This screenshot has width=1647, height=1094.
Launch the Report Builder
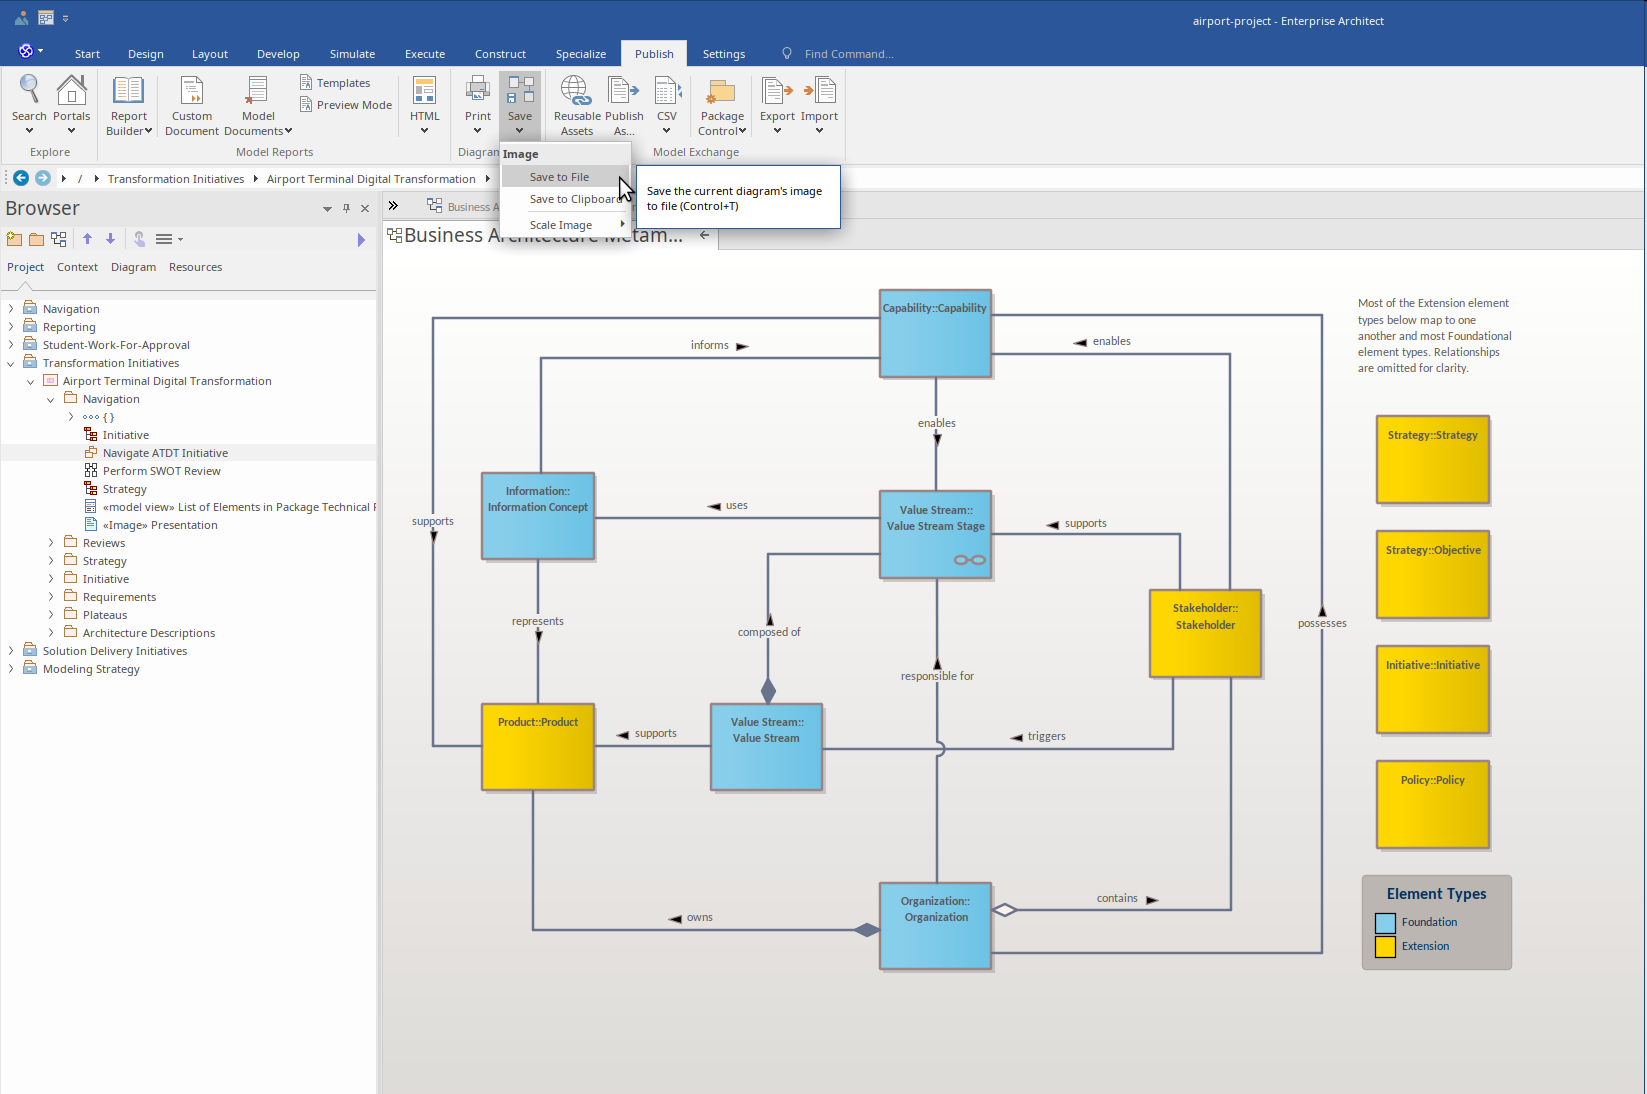point(129,105)
